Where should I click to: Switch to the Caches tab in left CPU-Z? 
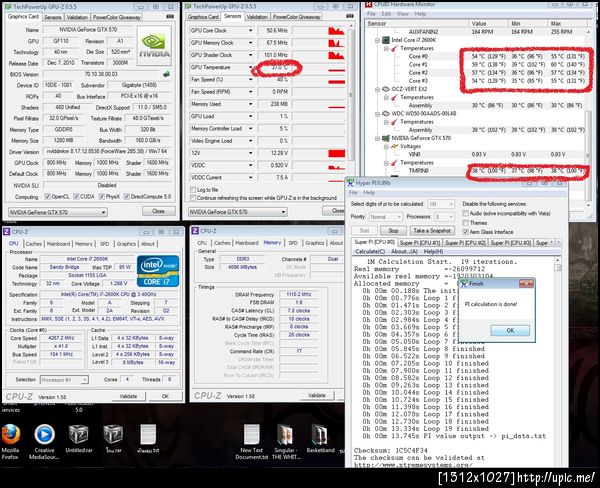(34, 243)
